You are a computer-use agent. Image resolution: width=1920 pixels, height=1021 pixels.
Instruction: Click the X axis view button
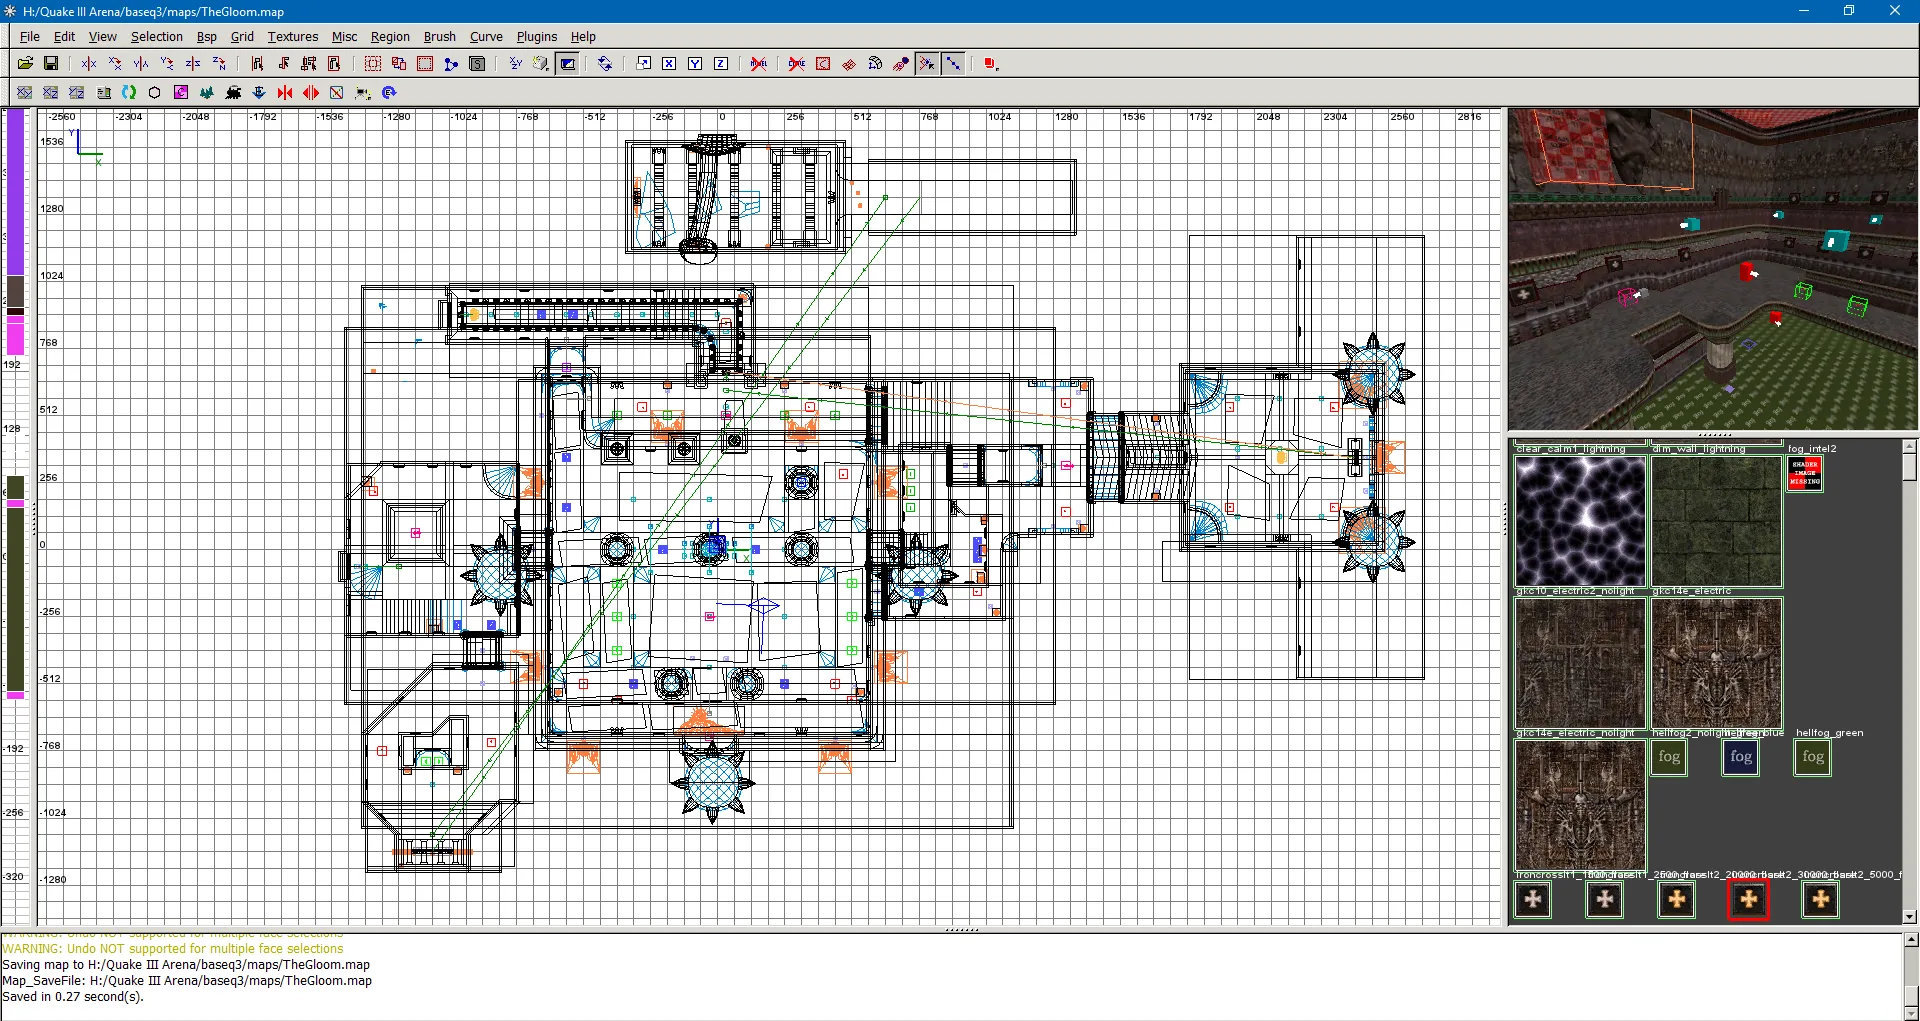(669, 63)
